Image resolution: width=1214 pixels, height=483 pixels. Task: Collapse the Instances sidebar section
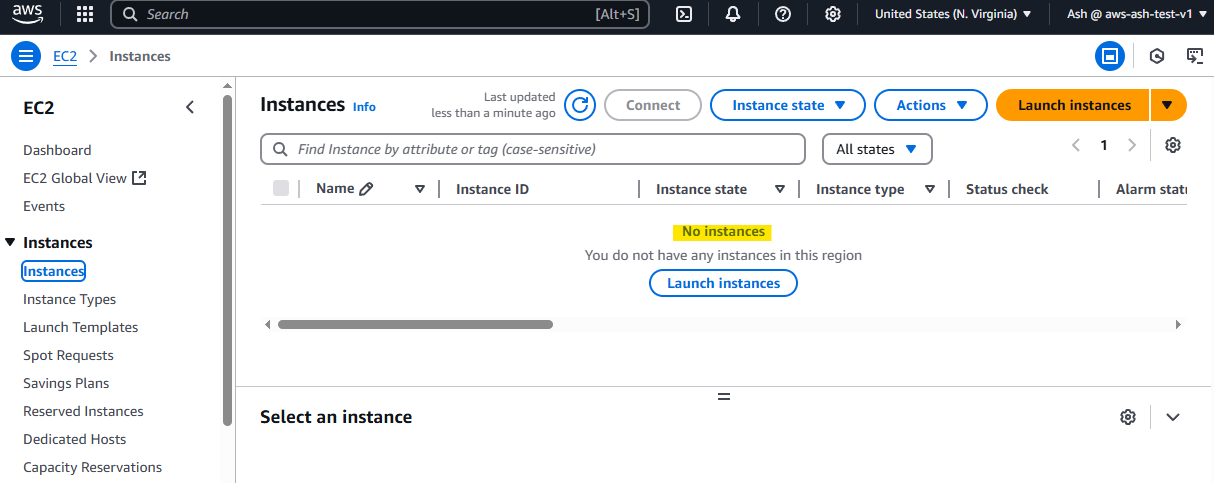10,242
